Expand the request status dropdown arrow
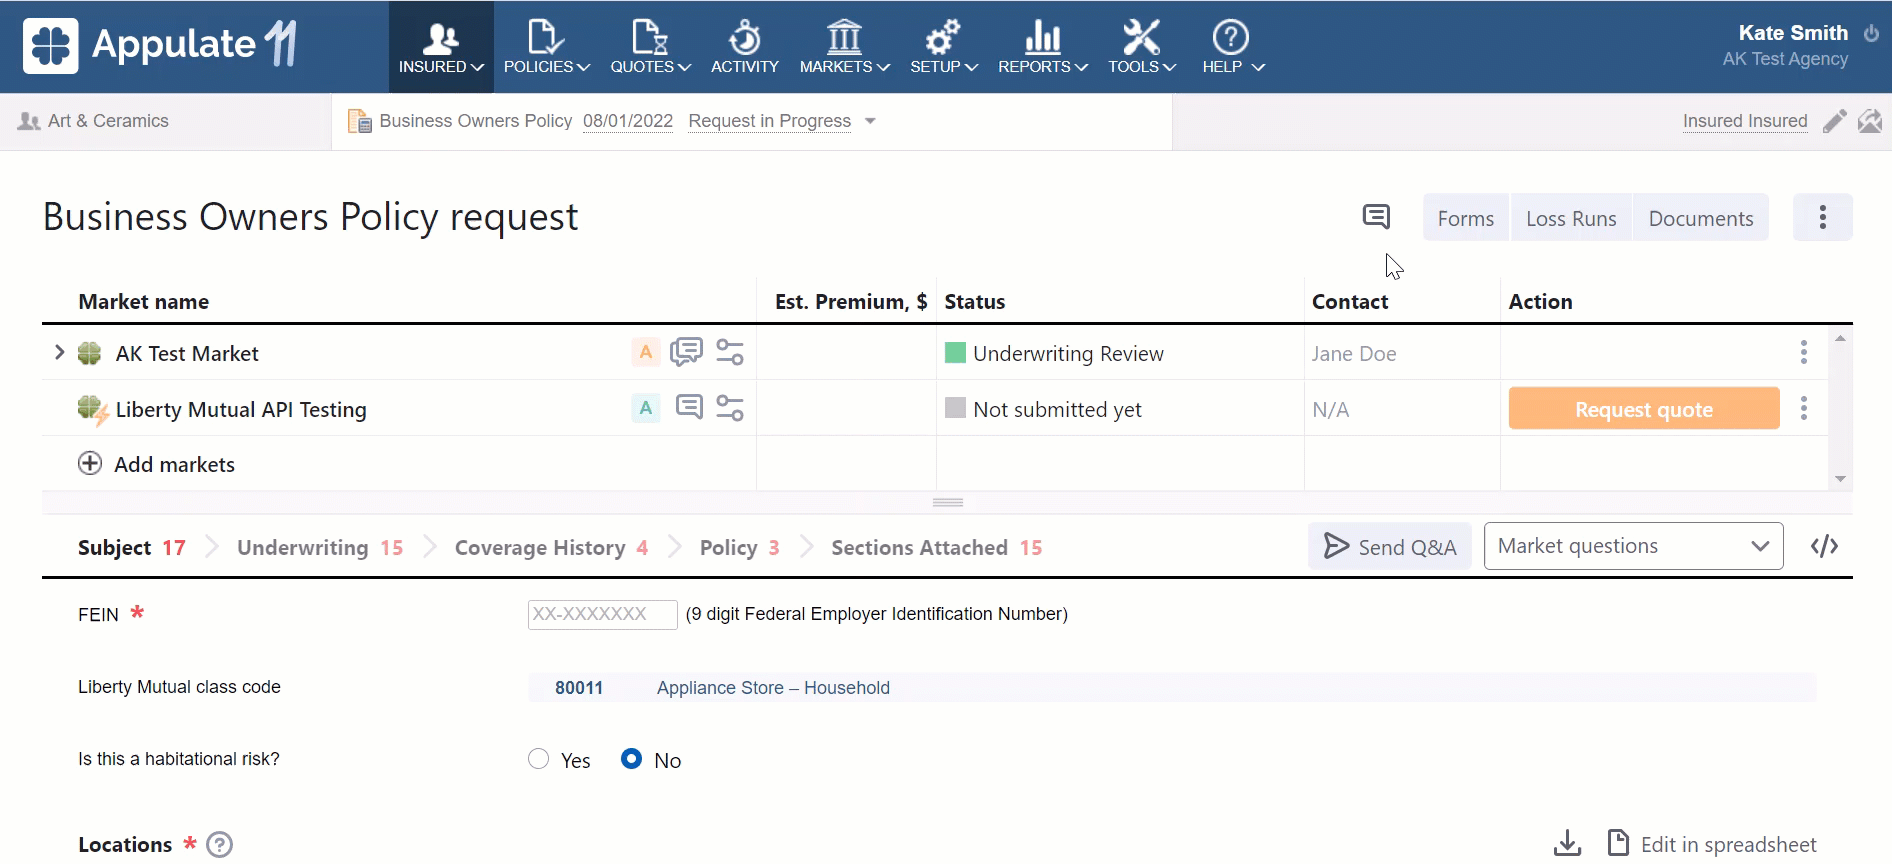 pos(870,121)
